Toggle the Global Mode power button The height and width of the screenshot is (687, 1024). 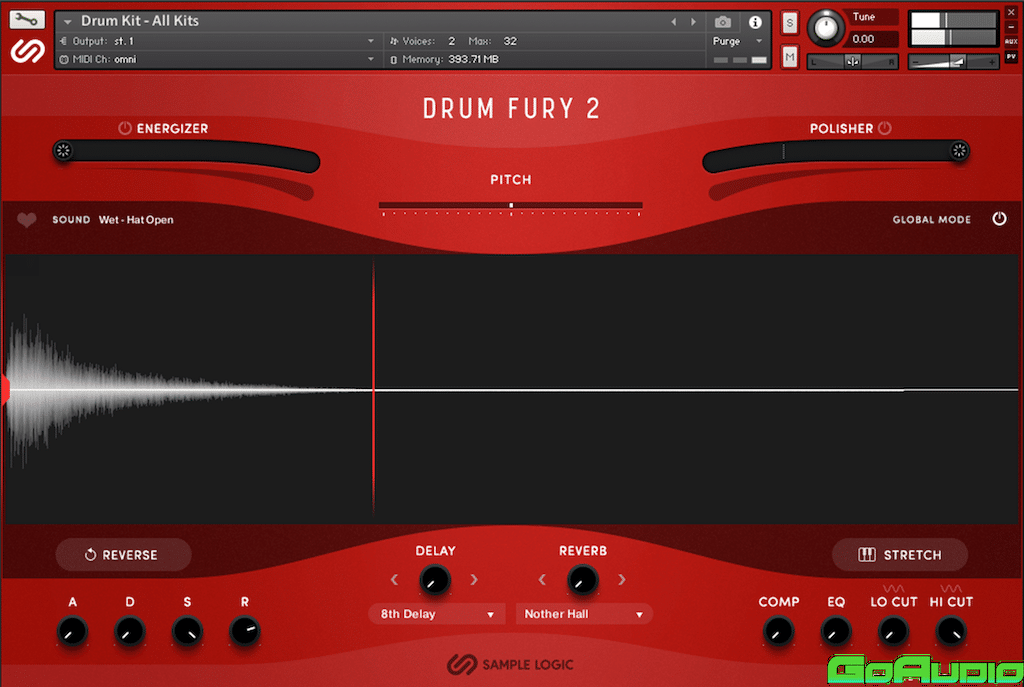click(x=999, y=219)
